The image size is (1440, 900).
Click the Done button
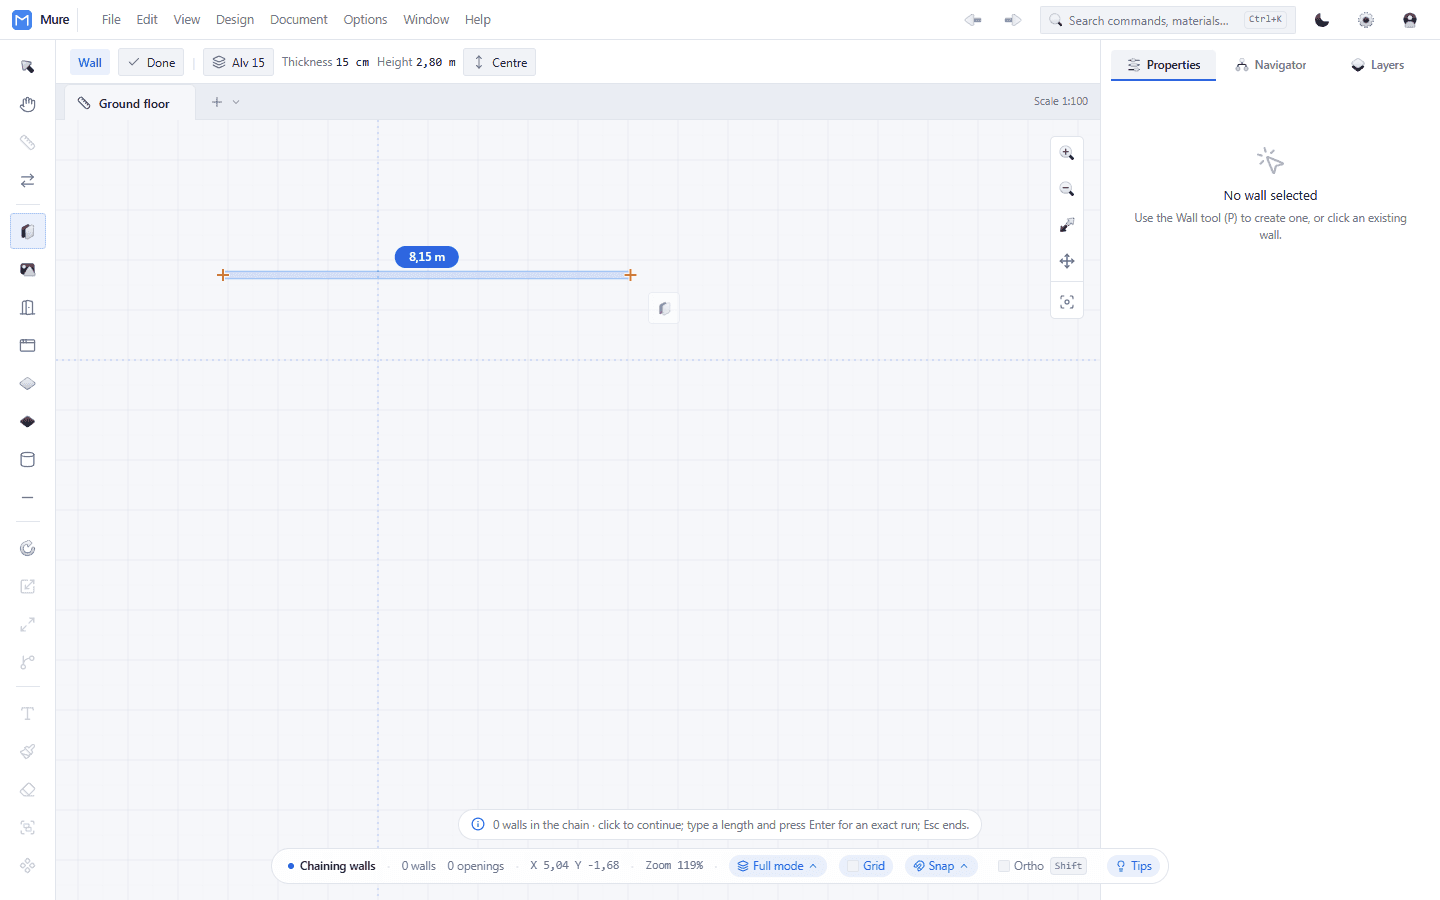[x=151, y=62]
